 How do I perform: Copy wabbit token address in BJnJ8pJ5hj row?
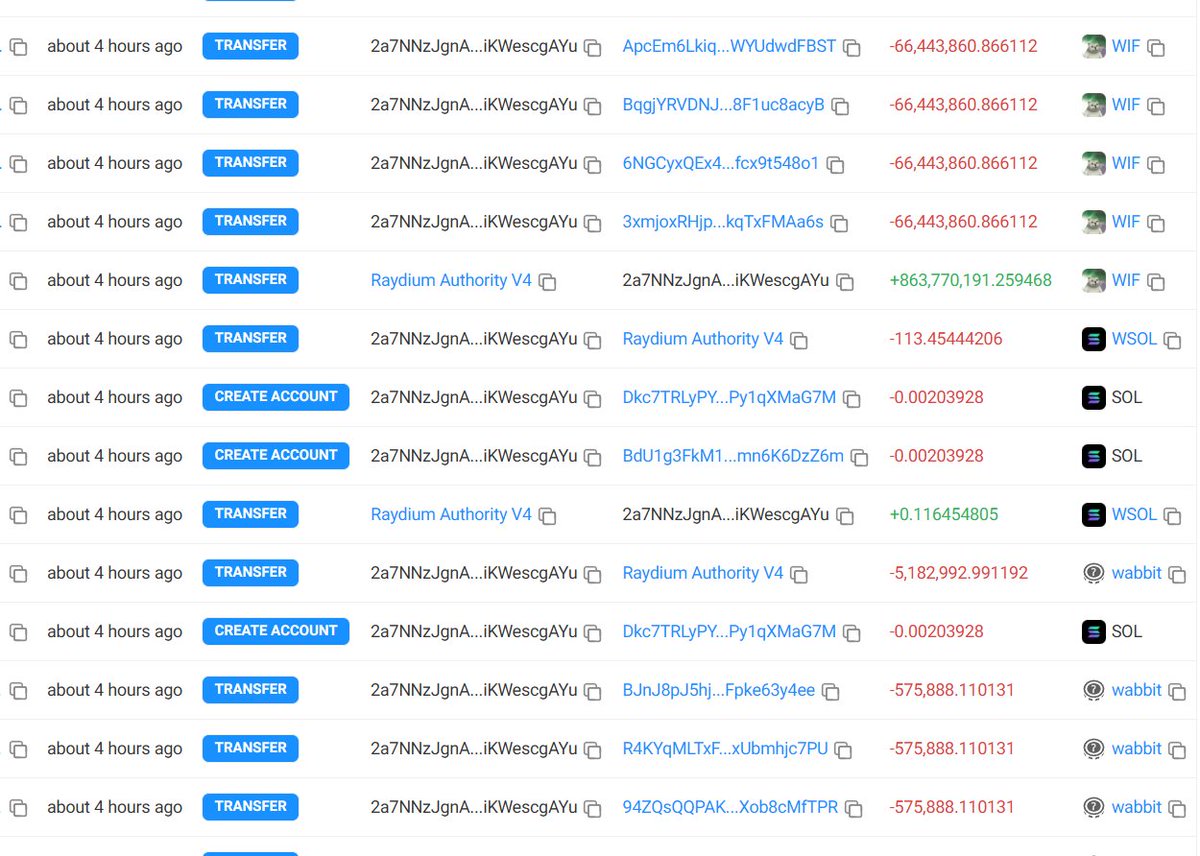[1178, 692]
